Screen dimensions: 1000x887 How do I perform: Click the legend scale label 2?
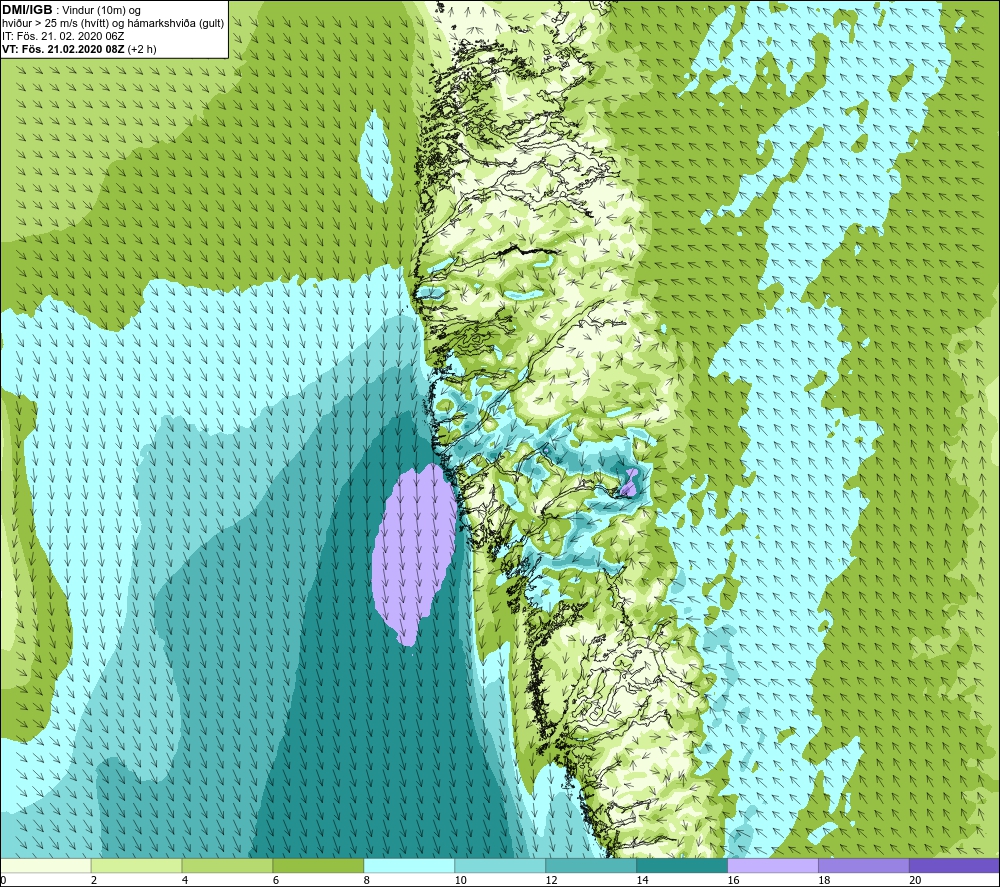tap(94, 880)
